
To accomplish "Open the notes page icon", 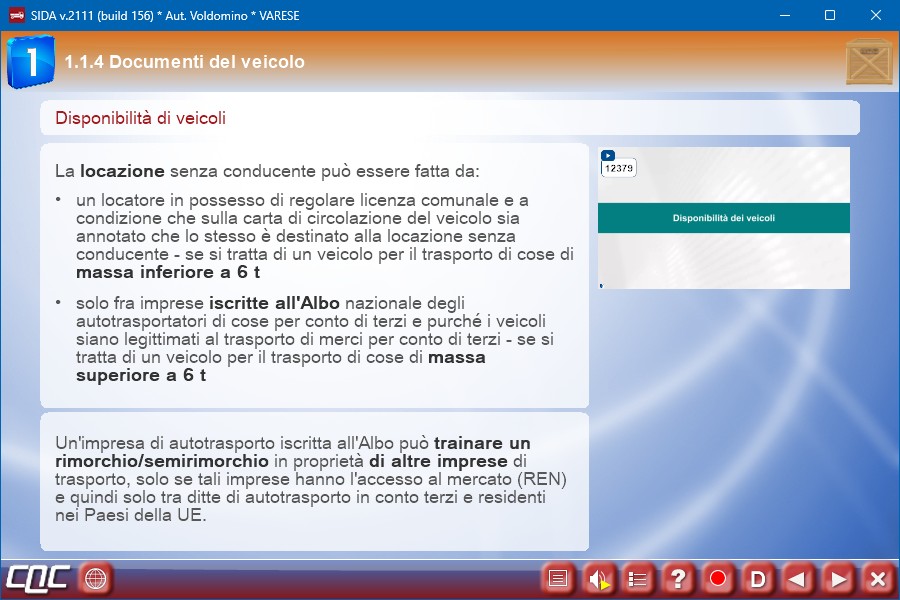I will coord(558,578).
